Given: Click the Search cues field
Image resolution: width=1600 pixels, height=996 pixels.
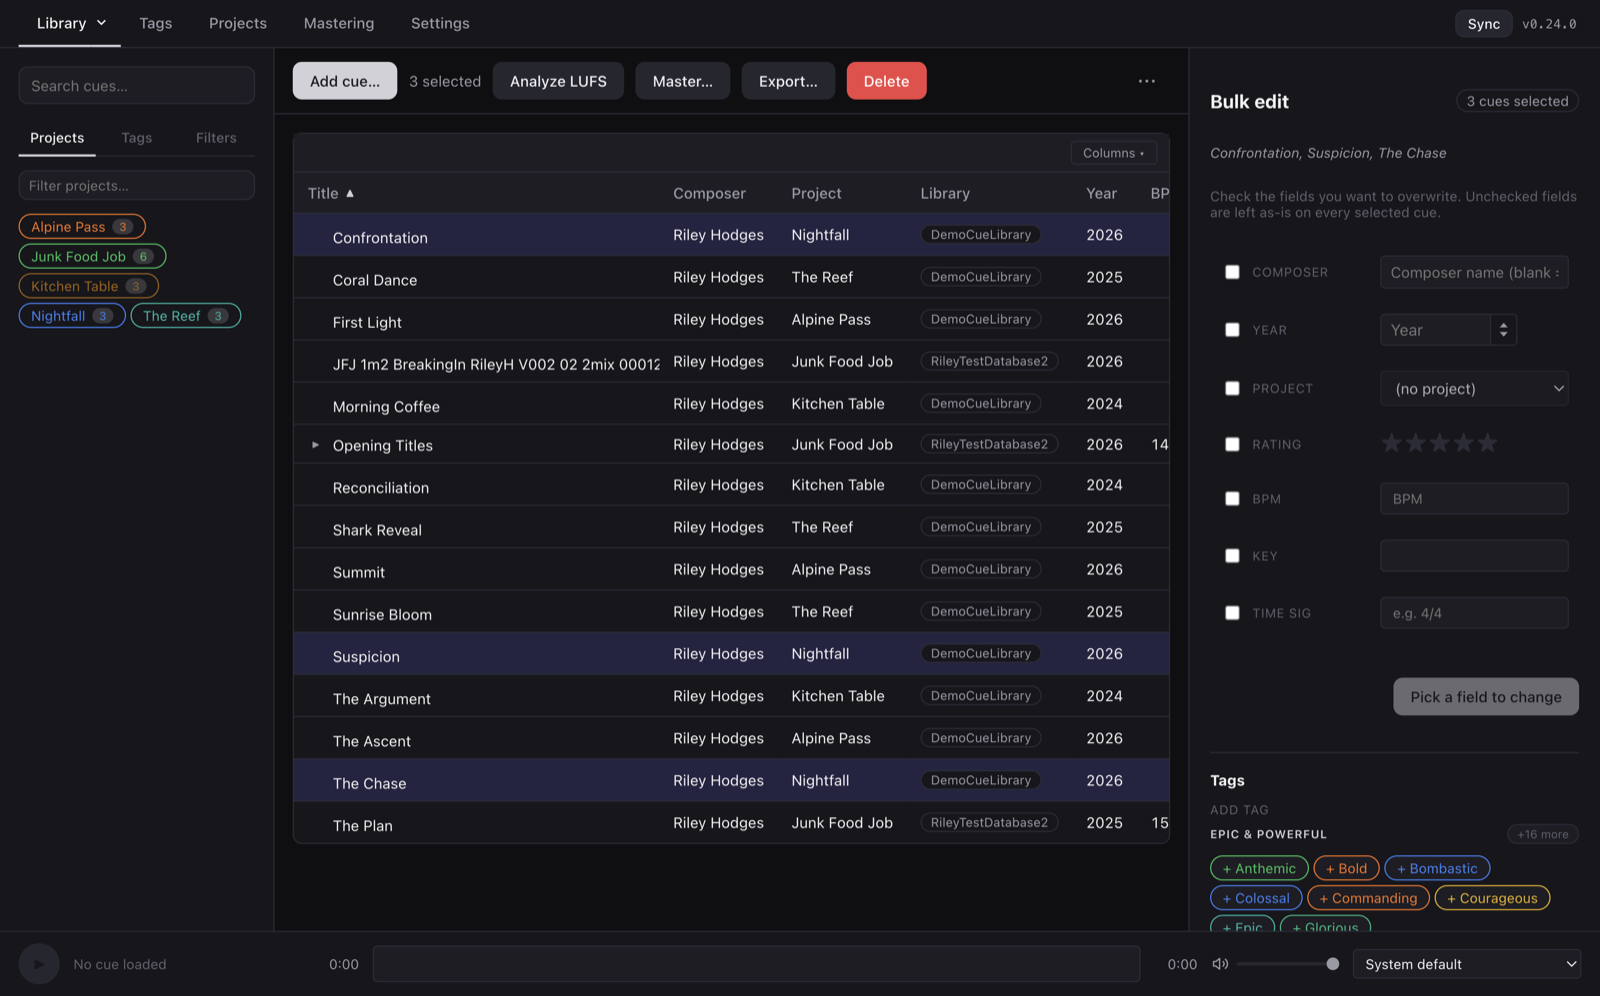Looking at the screenshot, I should (x=137, y=86).
